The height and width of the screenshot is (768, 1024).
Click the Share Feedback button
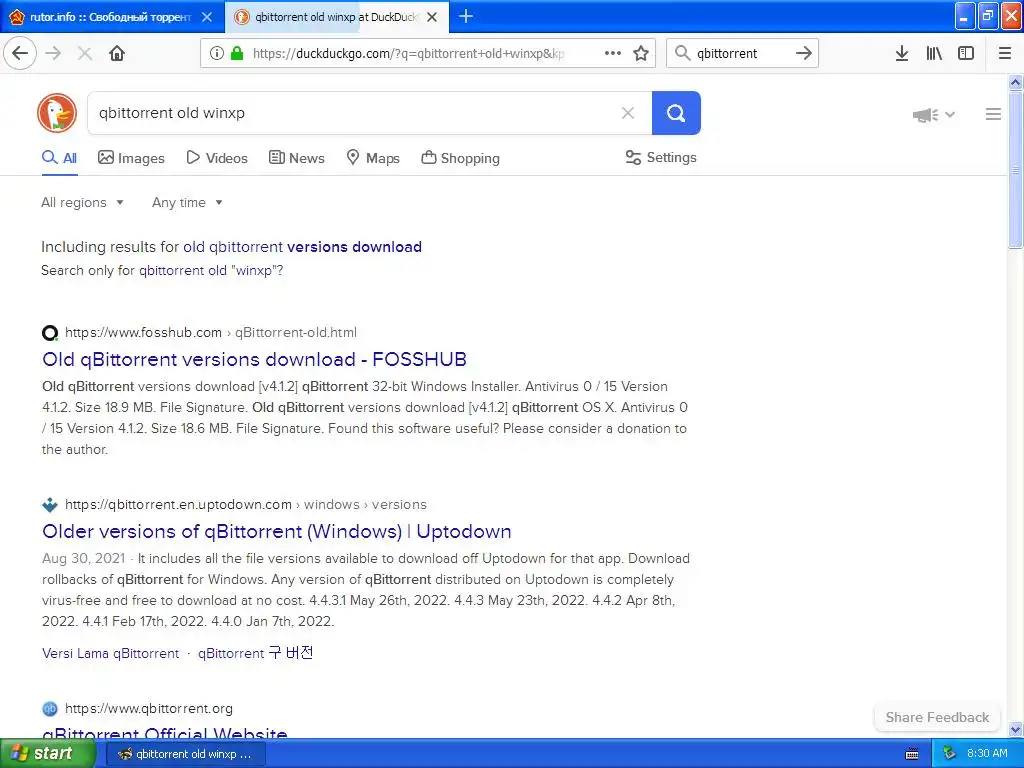click(937, 717)
